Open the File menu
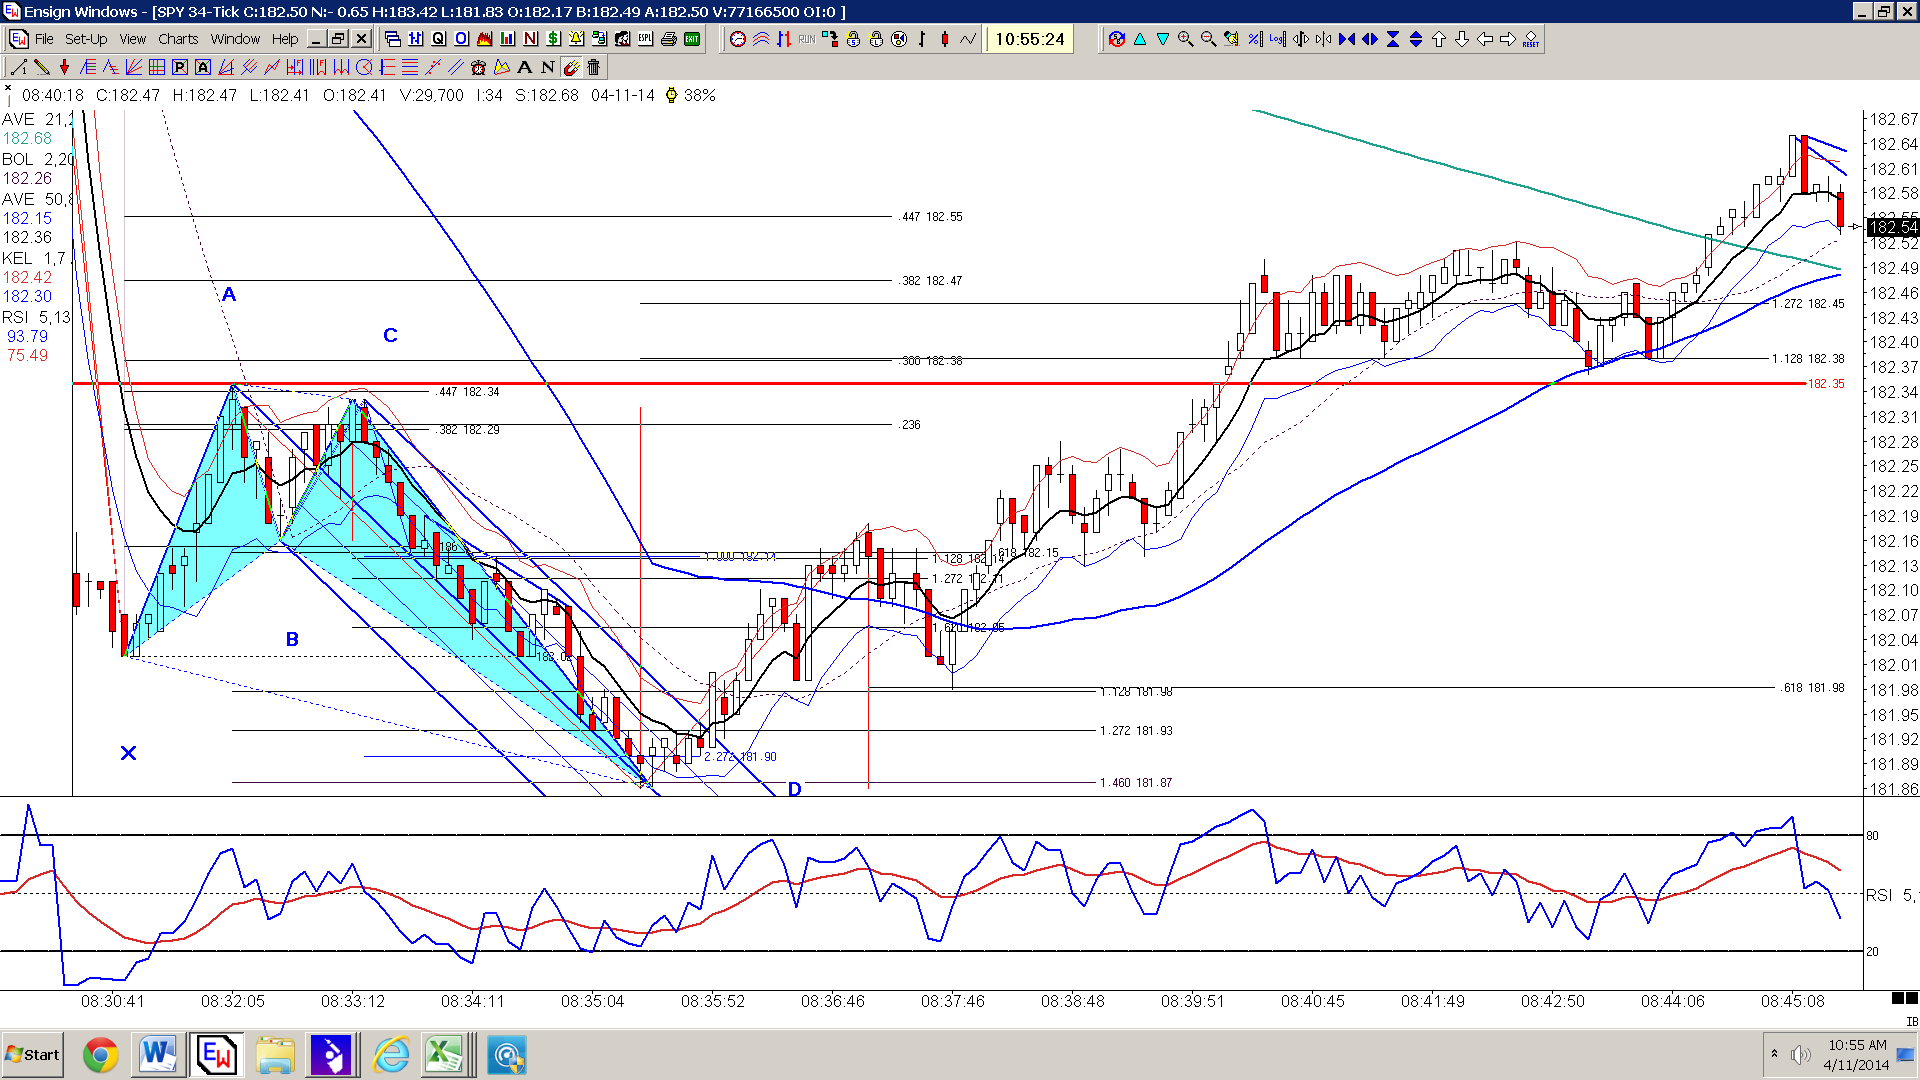Image resolution: width=1920 pixels, height=1080 pixels. (44, 39)
